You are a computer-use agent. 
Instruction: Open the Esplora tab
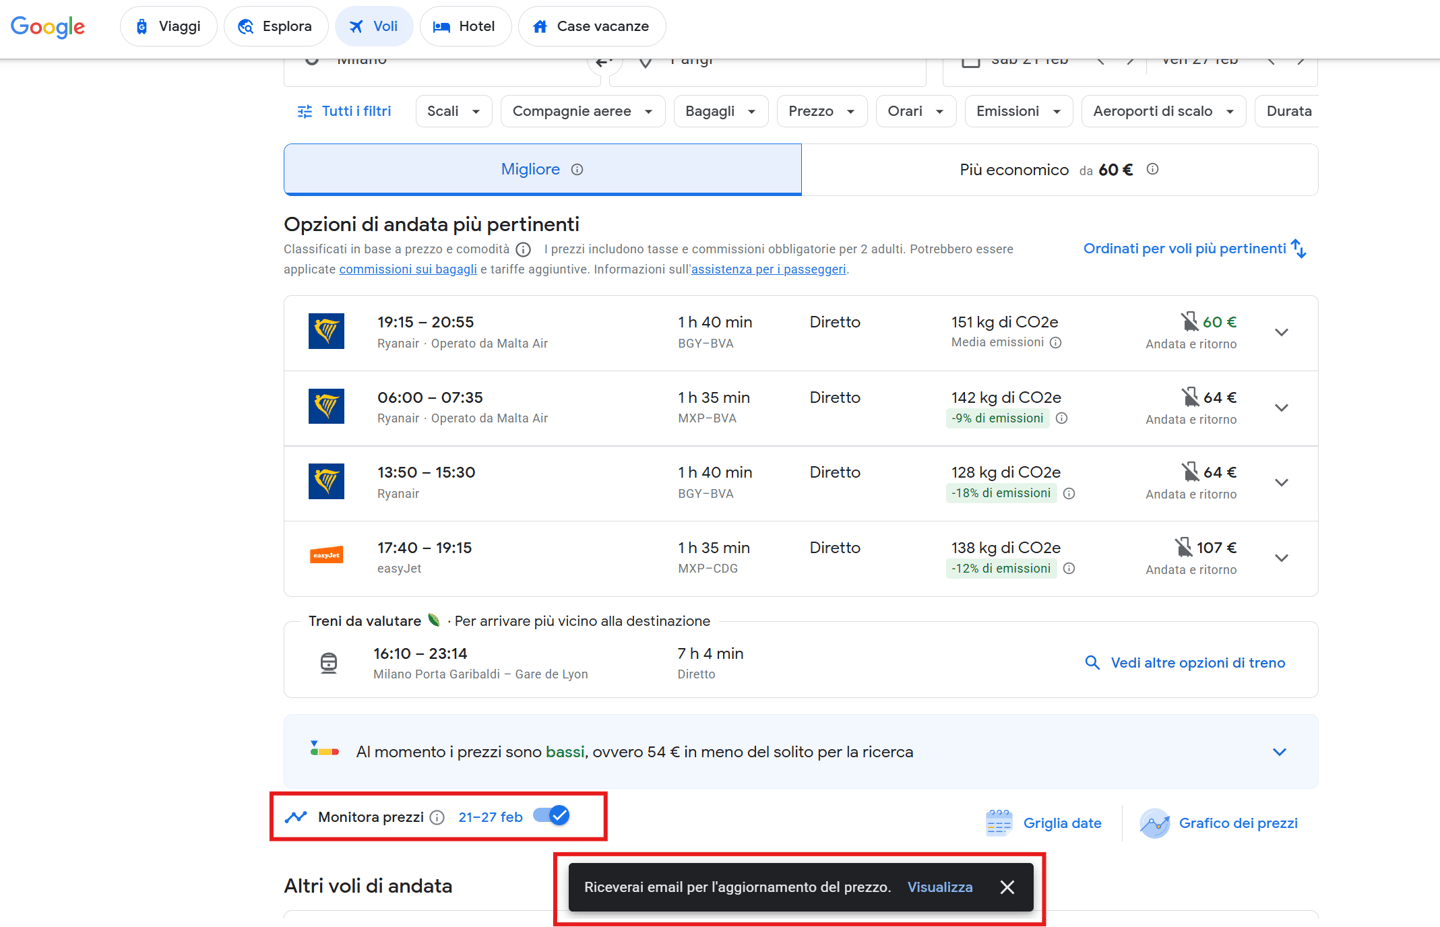click(x=275, y=26)
